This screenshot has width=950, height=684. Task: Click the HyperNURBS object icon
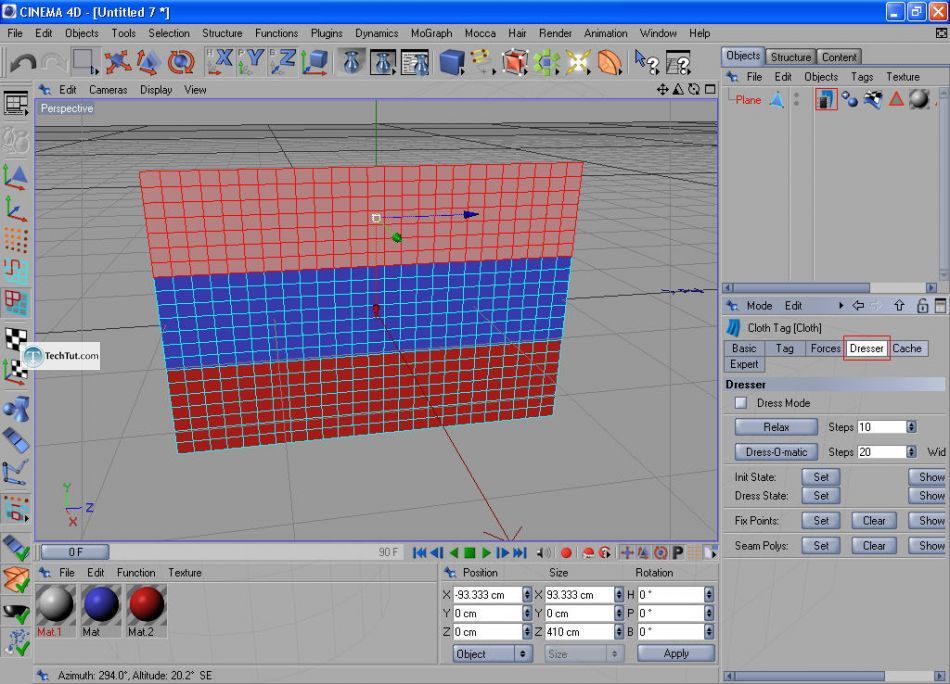tap(514, 62)
